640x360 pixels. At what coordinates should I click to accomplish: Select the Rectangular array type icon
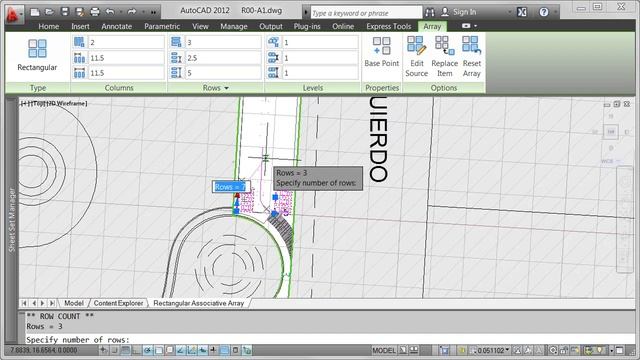pos(37,48)
